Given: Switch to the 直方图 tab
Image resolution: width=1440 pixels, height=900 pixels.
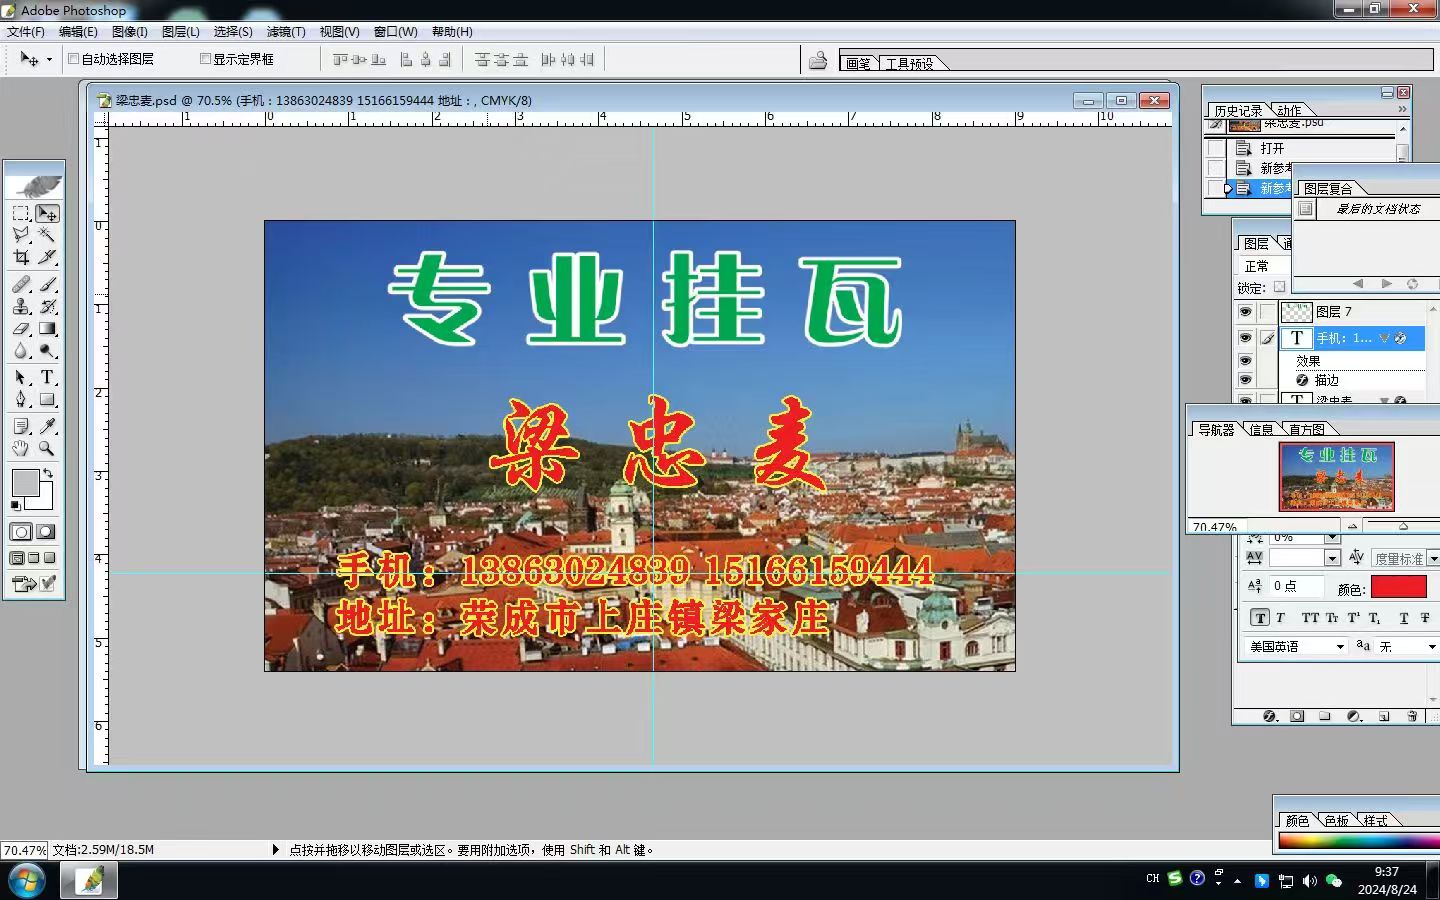Looking at the screenshot, I should pos(1306,429).
